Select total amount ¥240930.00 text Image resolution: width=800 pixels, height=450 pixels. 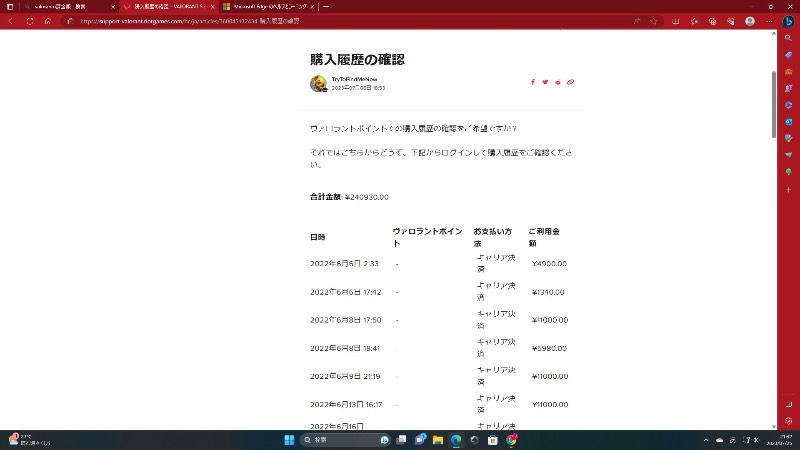367,197
